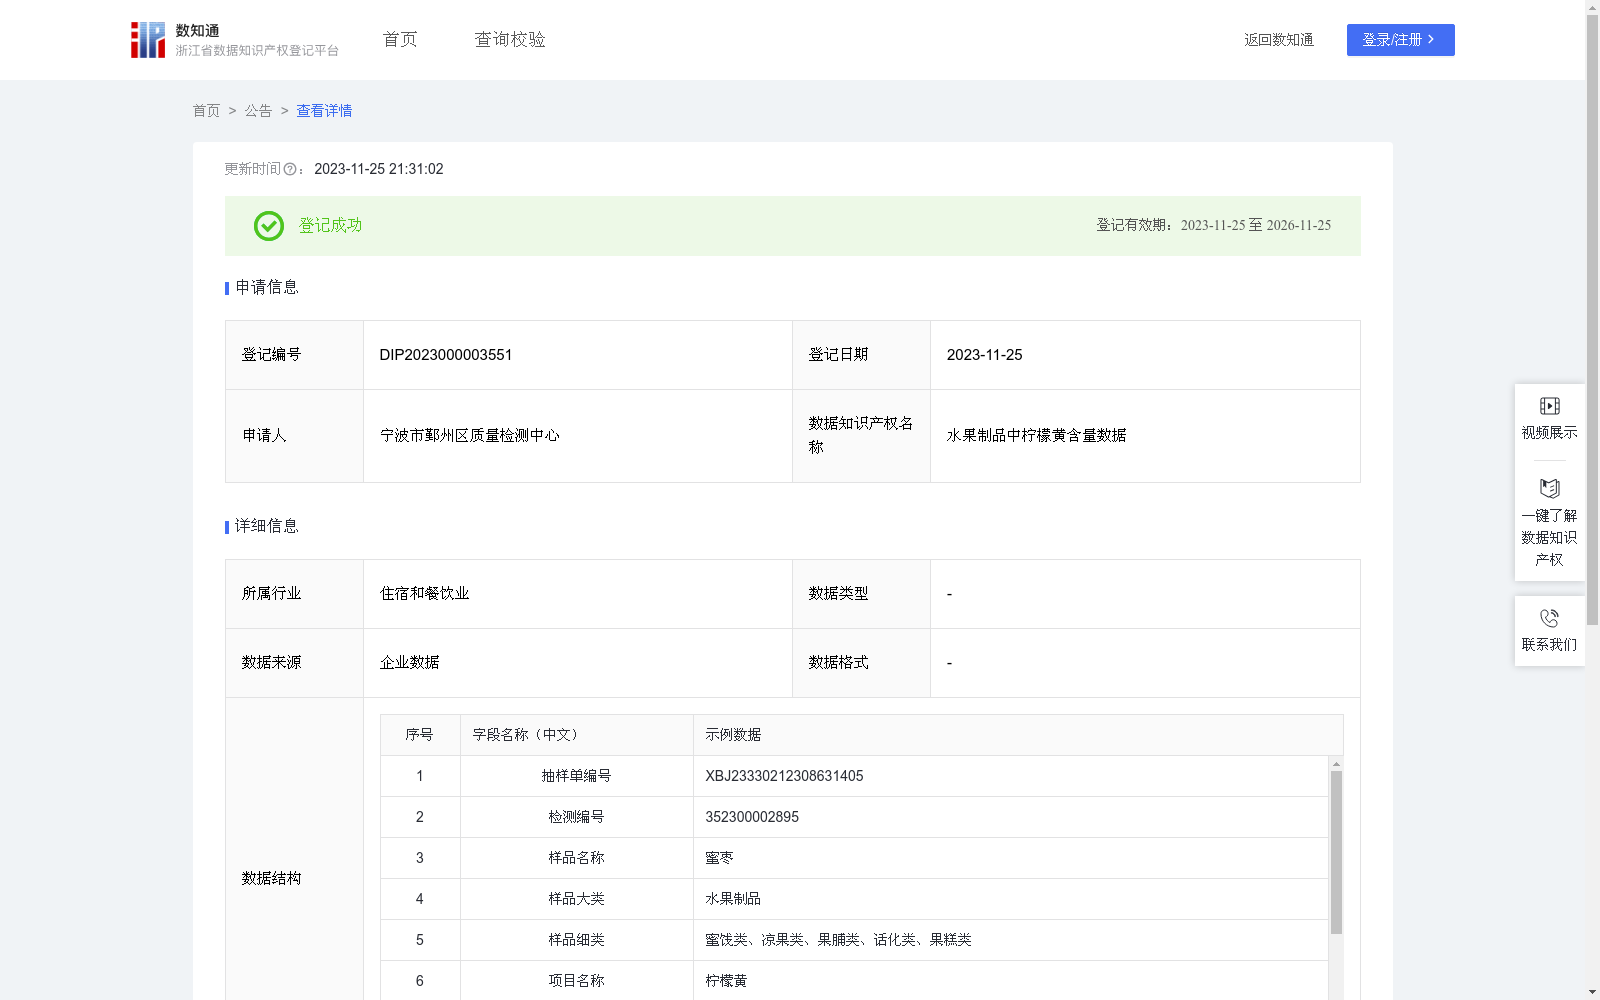
Task: Click the data structure table scrollbar thumb
Action: (1336, 852)
